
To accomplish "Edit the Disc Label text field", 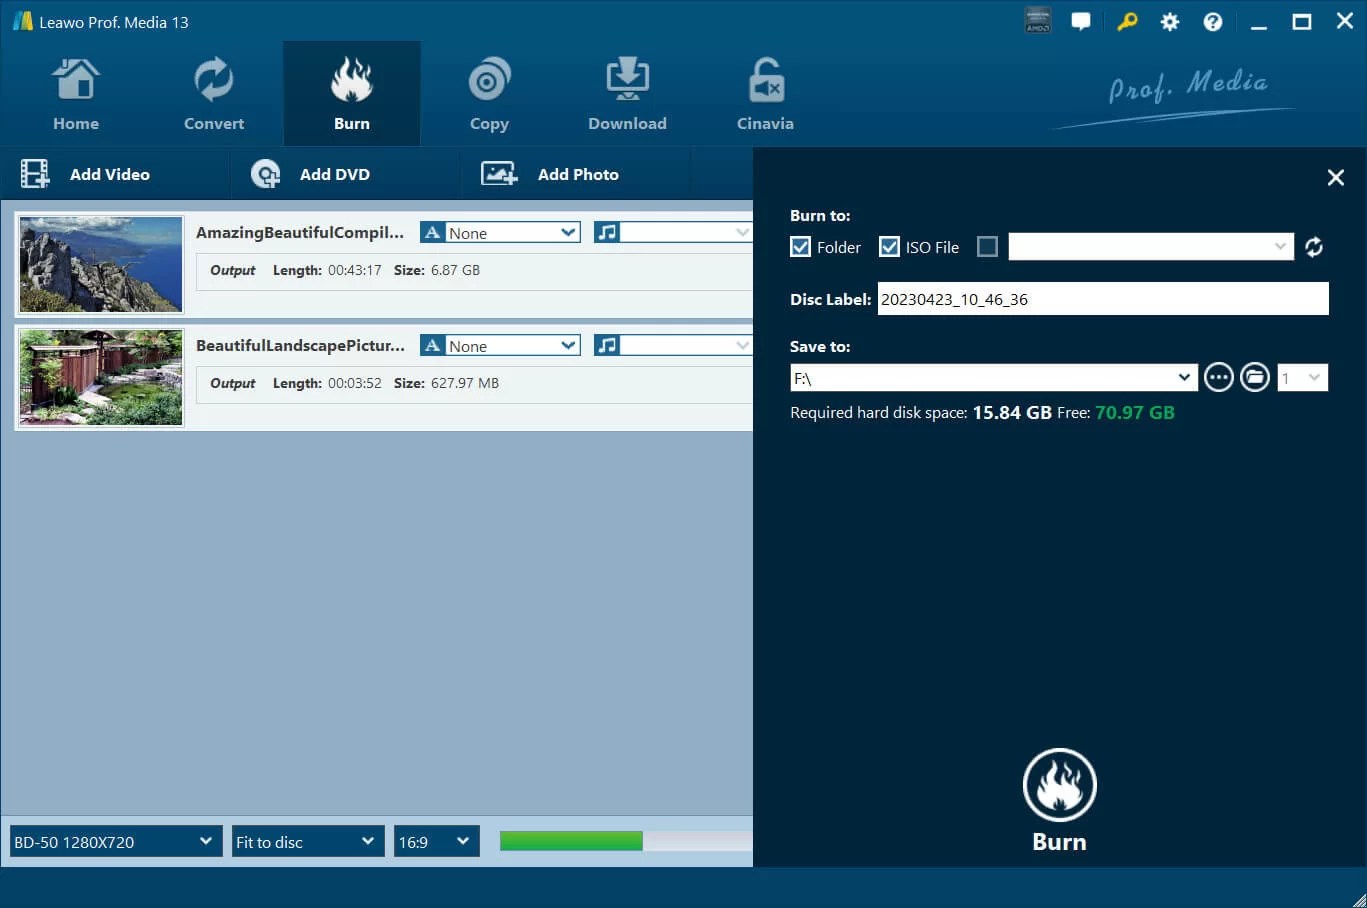I will [x=1100, y=298].
